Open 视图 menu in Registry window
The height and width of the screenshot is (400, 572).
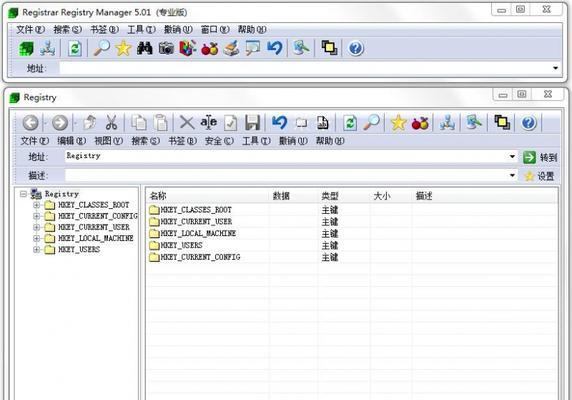point(108,141)
